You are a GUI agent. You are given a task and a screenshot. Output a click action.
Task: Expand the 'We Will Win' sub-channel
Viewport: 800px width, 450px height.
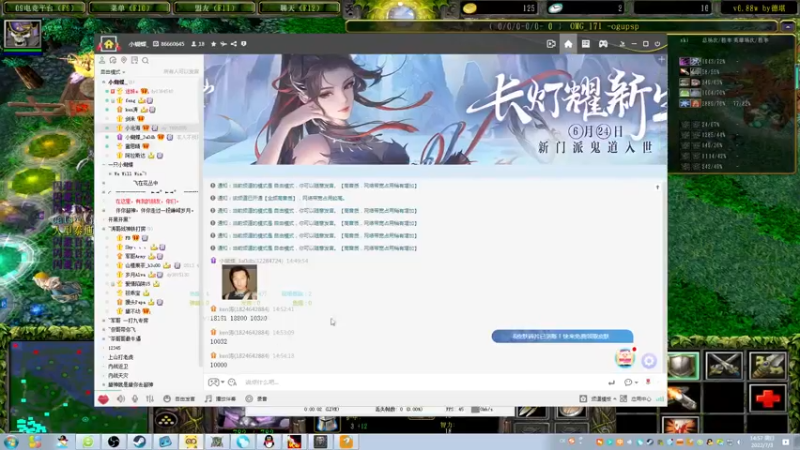tap(110, 174)
